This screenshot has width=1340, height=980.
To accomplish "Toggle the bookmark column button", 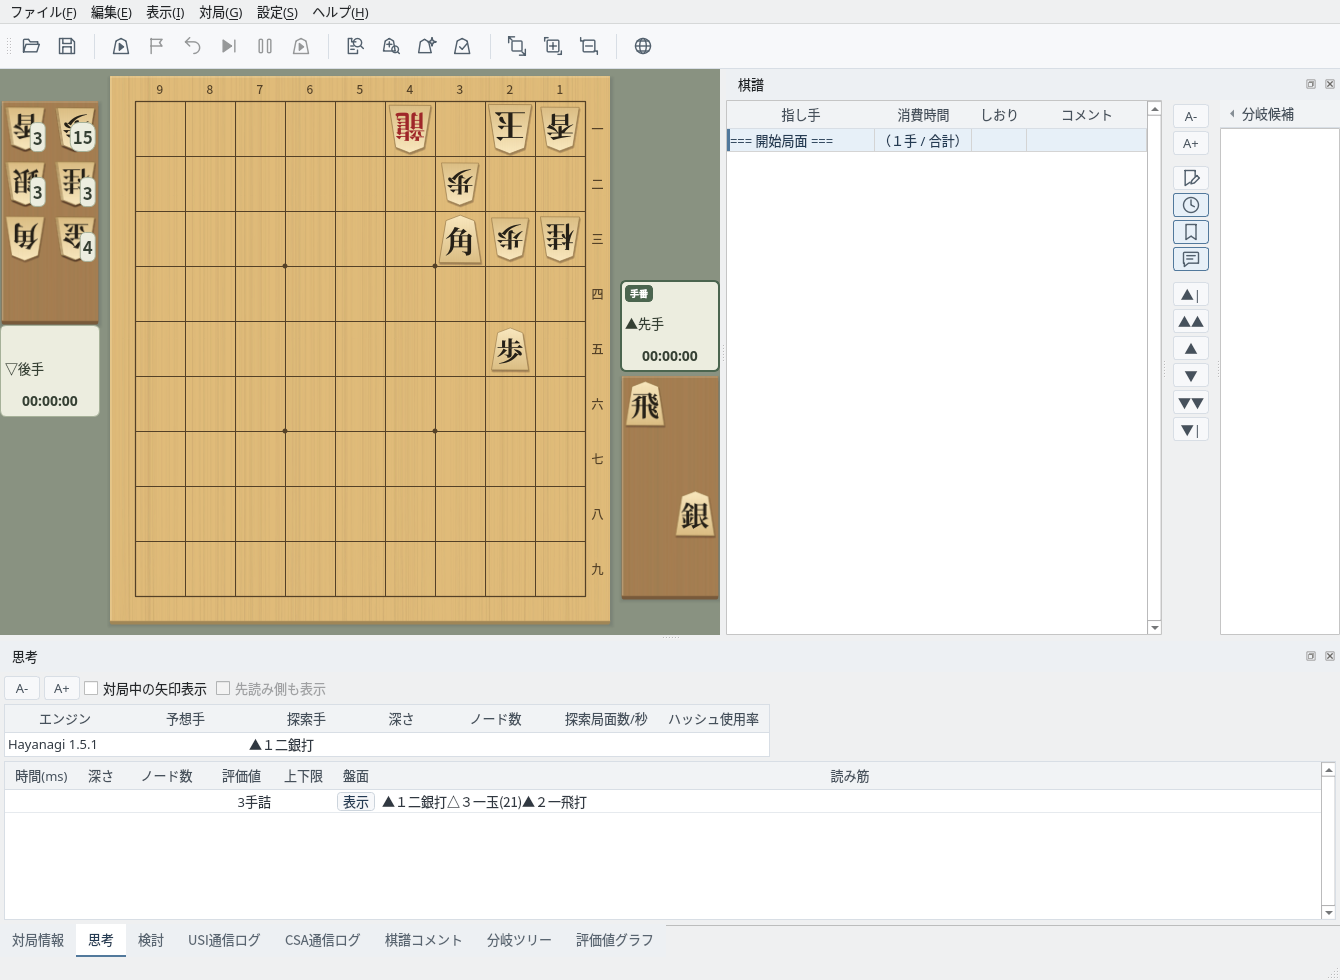I will coord(1191,232).
